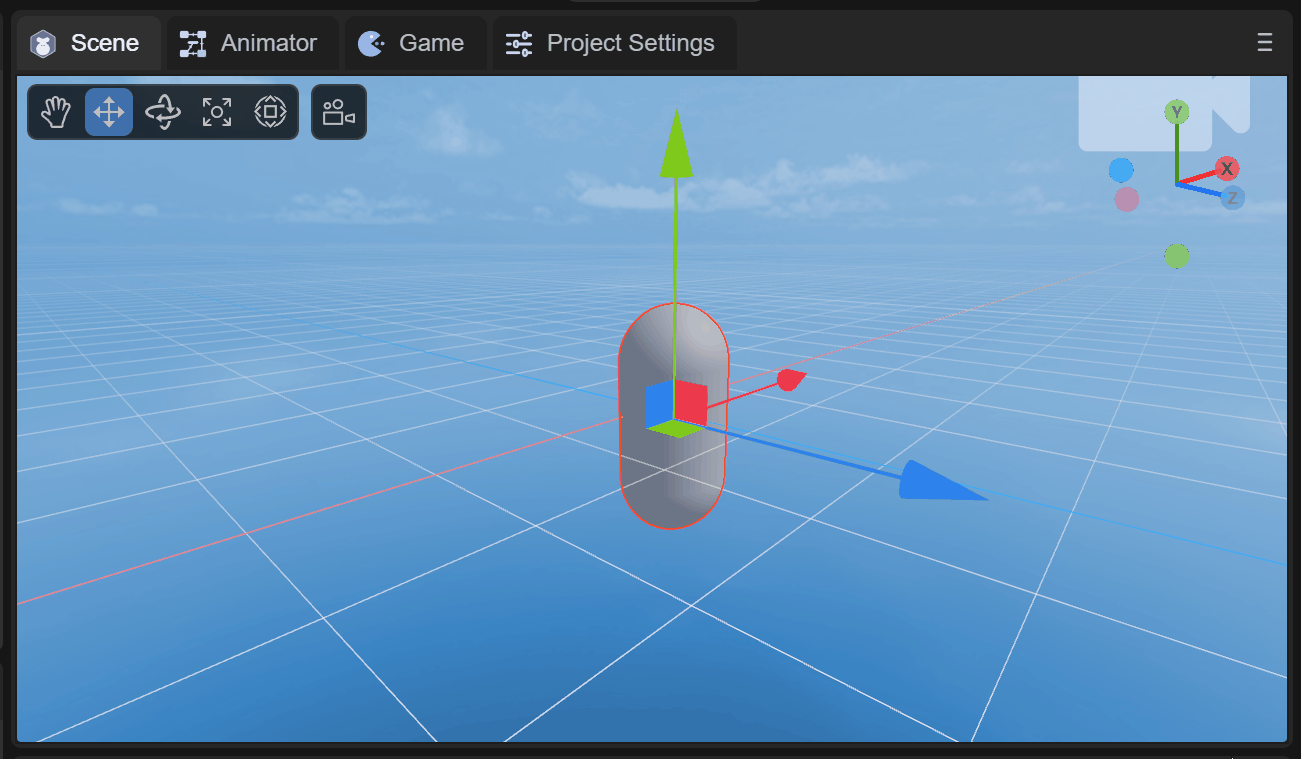Select the rect transform tool
Viewport: 1301px width, 759px height.
[271, 112]
